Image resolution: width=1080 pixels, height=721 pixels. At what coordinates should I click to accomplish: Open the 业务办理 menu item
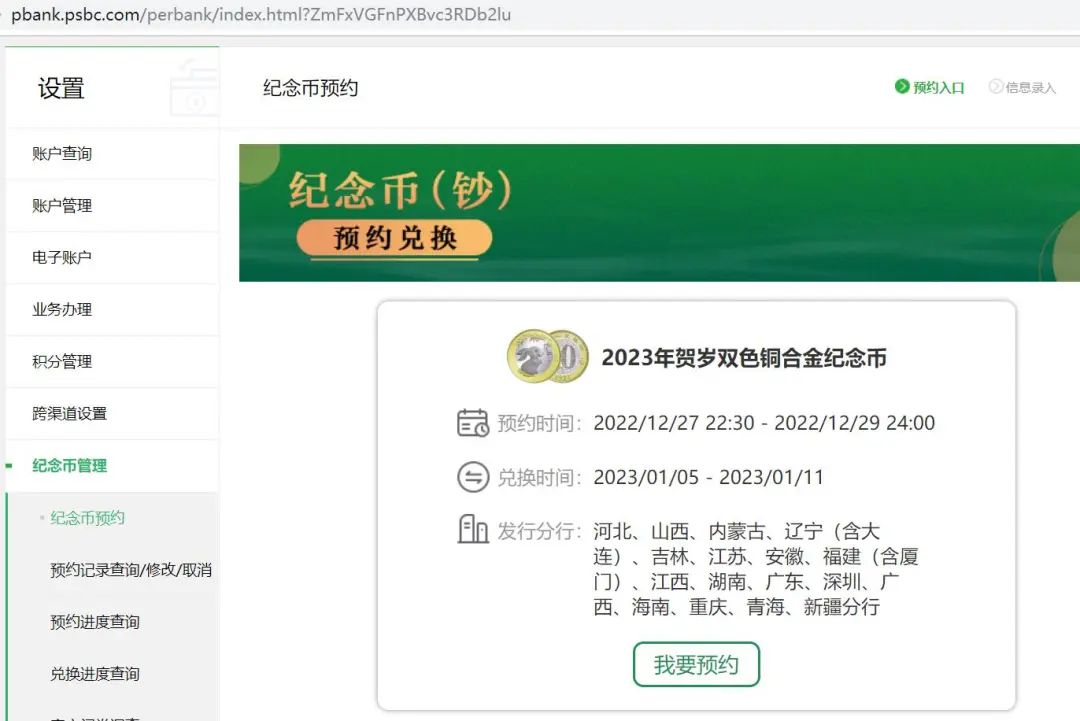(62, 309)
